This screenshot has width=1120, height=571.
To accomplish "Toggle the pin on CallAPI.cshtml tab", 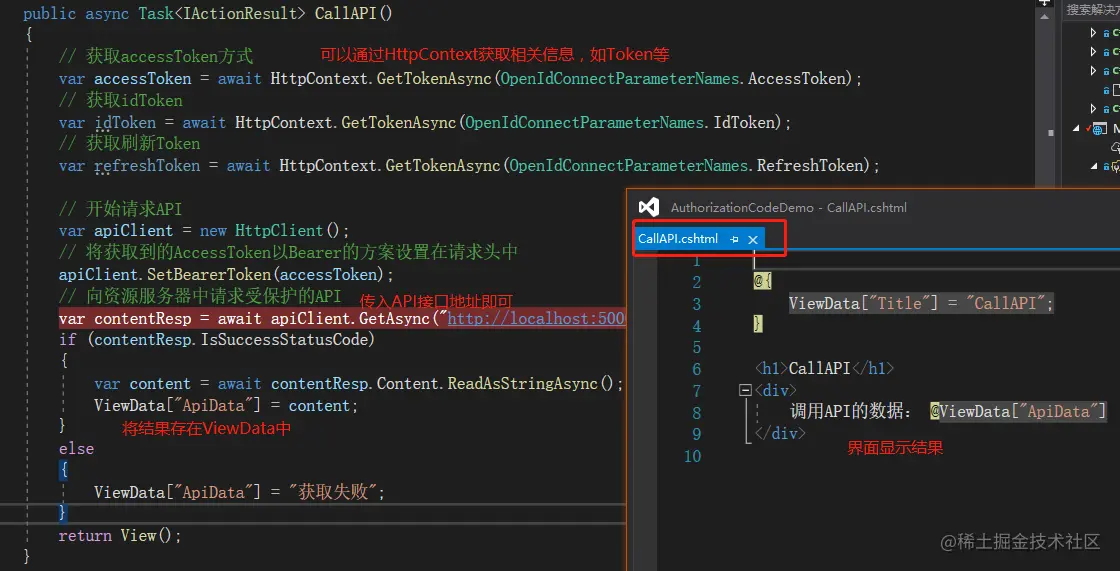I will click(734, 240).
